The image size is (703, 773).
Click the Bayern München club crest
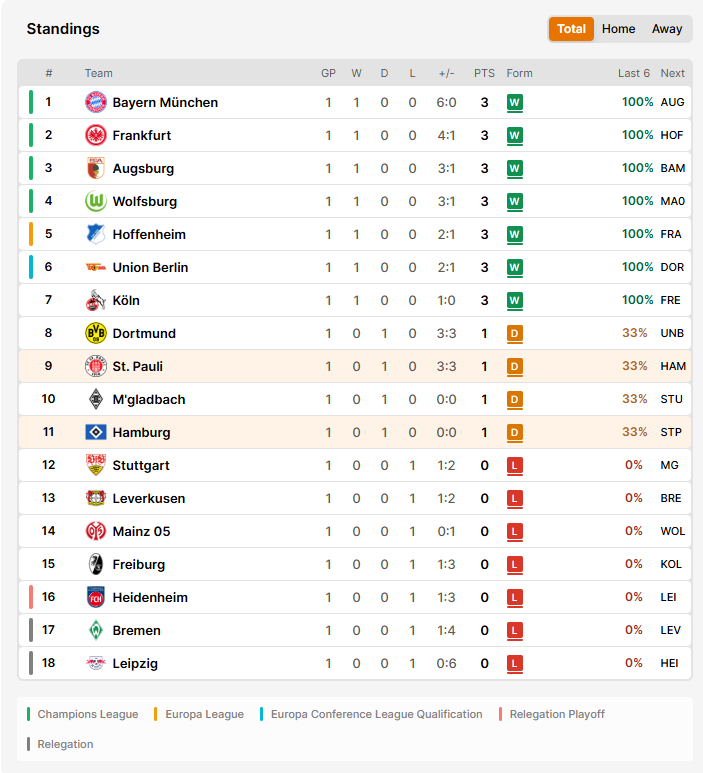[x=96, y=102]
